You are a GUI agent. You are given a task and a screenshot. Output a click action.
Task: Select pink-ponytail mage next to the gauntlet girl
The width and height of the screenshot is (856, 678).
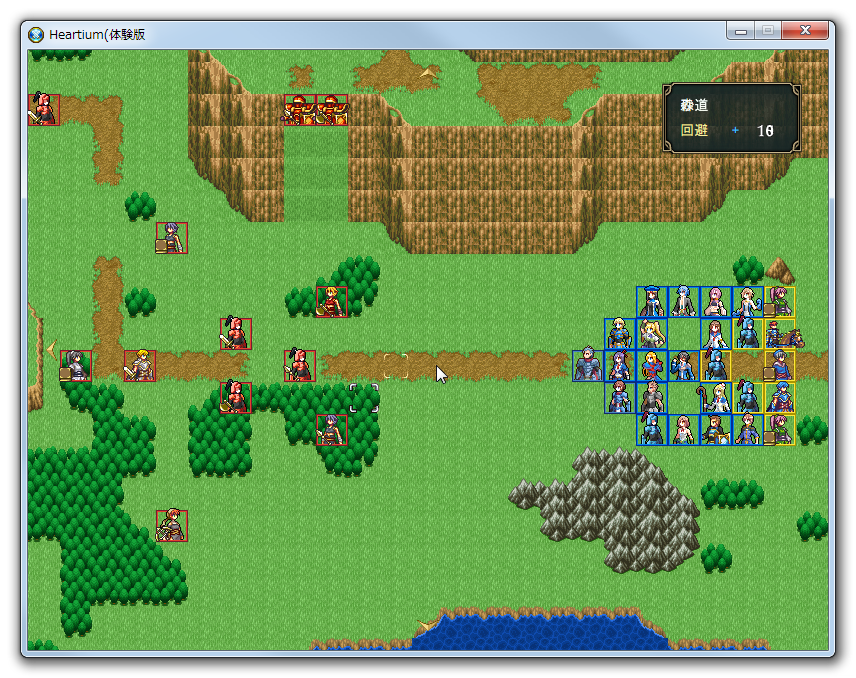coord(780,302)
